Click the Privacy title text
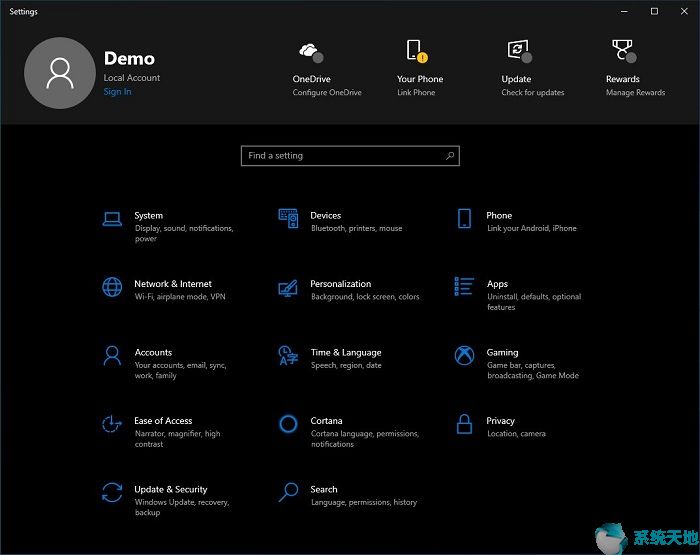This screenshot has height=555, width=700. click(500, 421)
